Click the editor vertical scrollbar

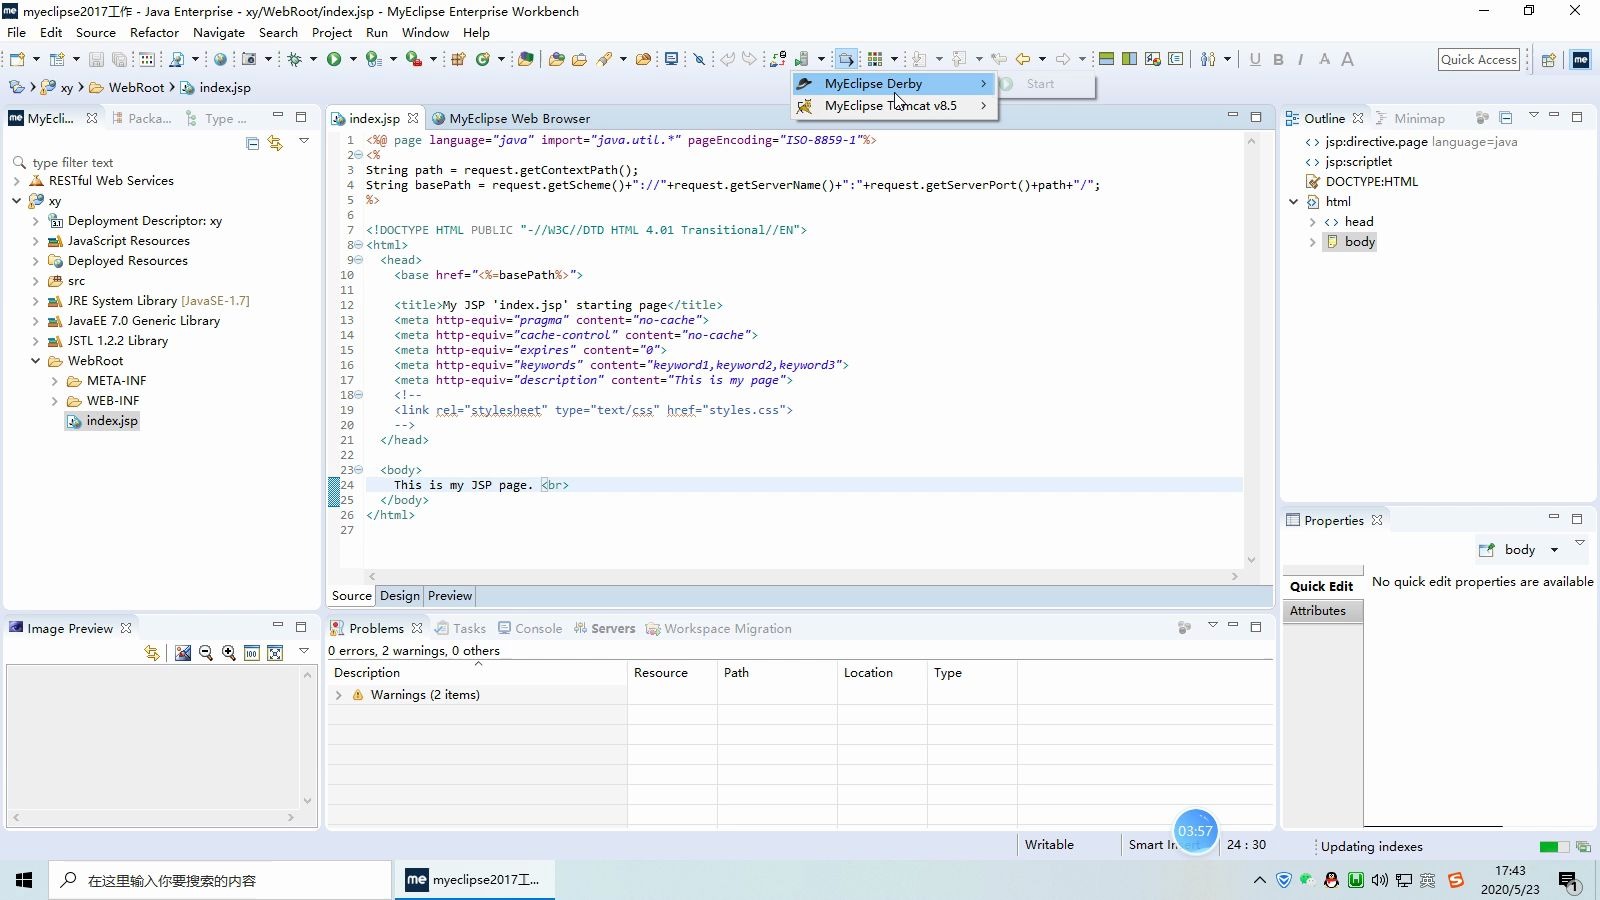pyautogui.click(x=1251, y=349)
